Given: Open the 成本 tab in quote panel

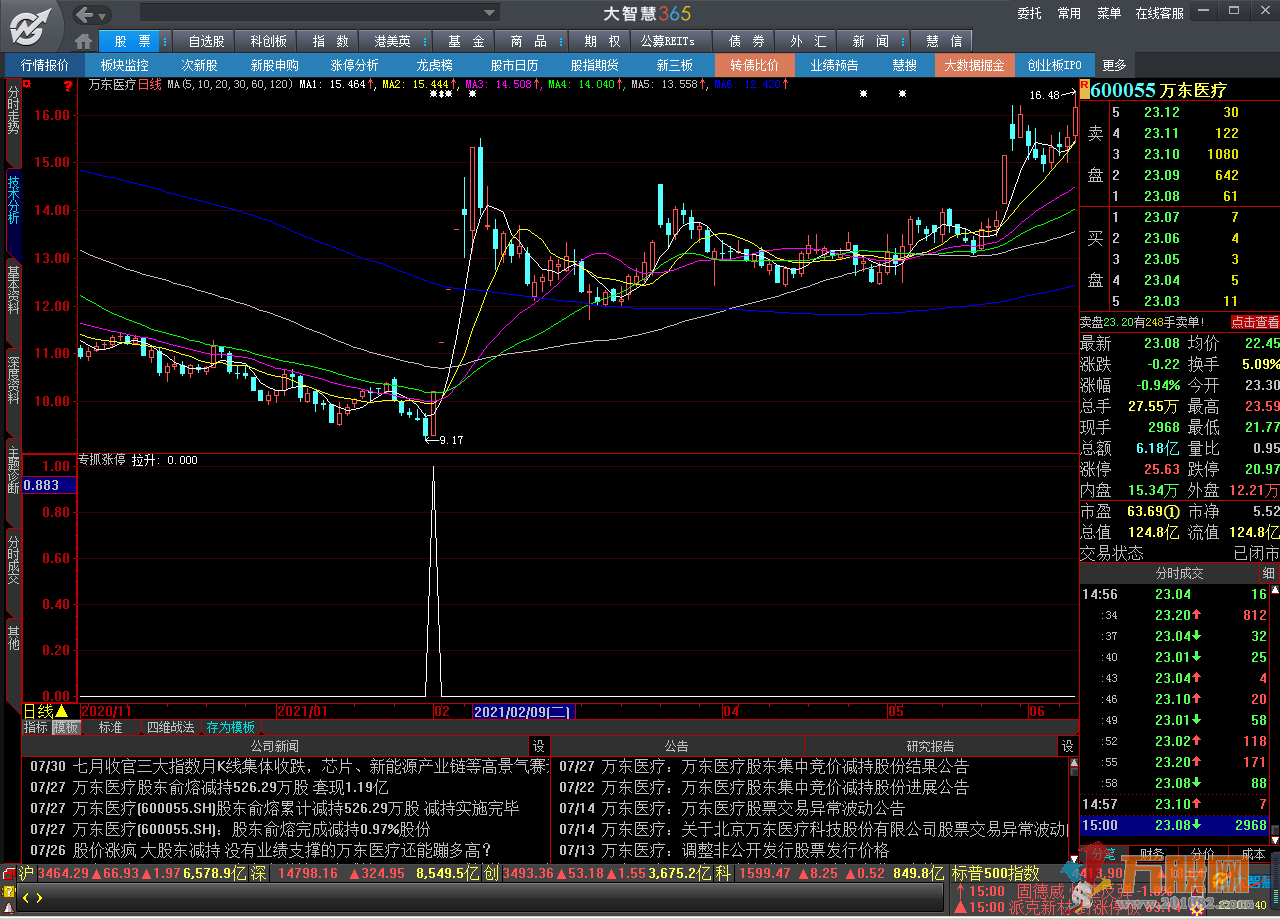Looking at the screenshot, I should click(x=1252, y=853).
